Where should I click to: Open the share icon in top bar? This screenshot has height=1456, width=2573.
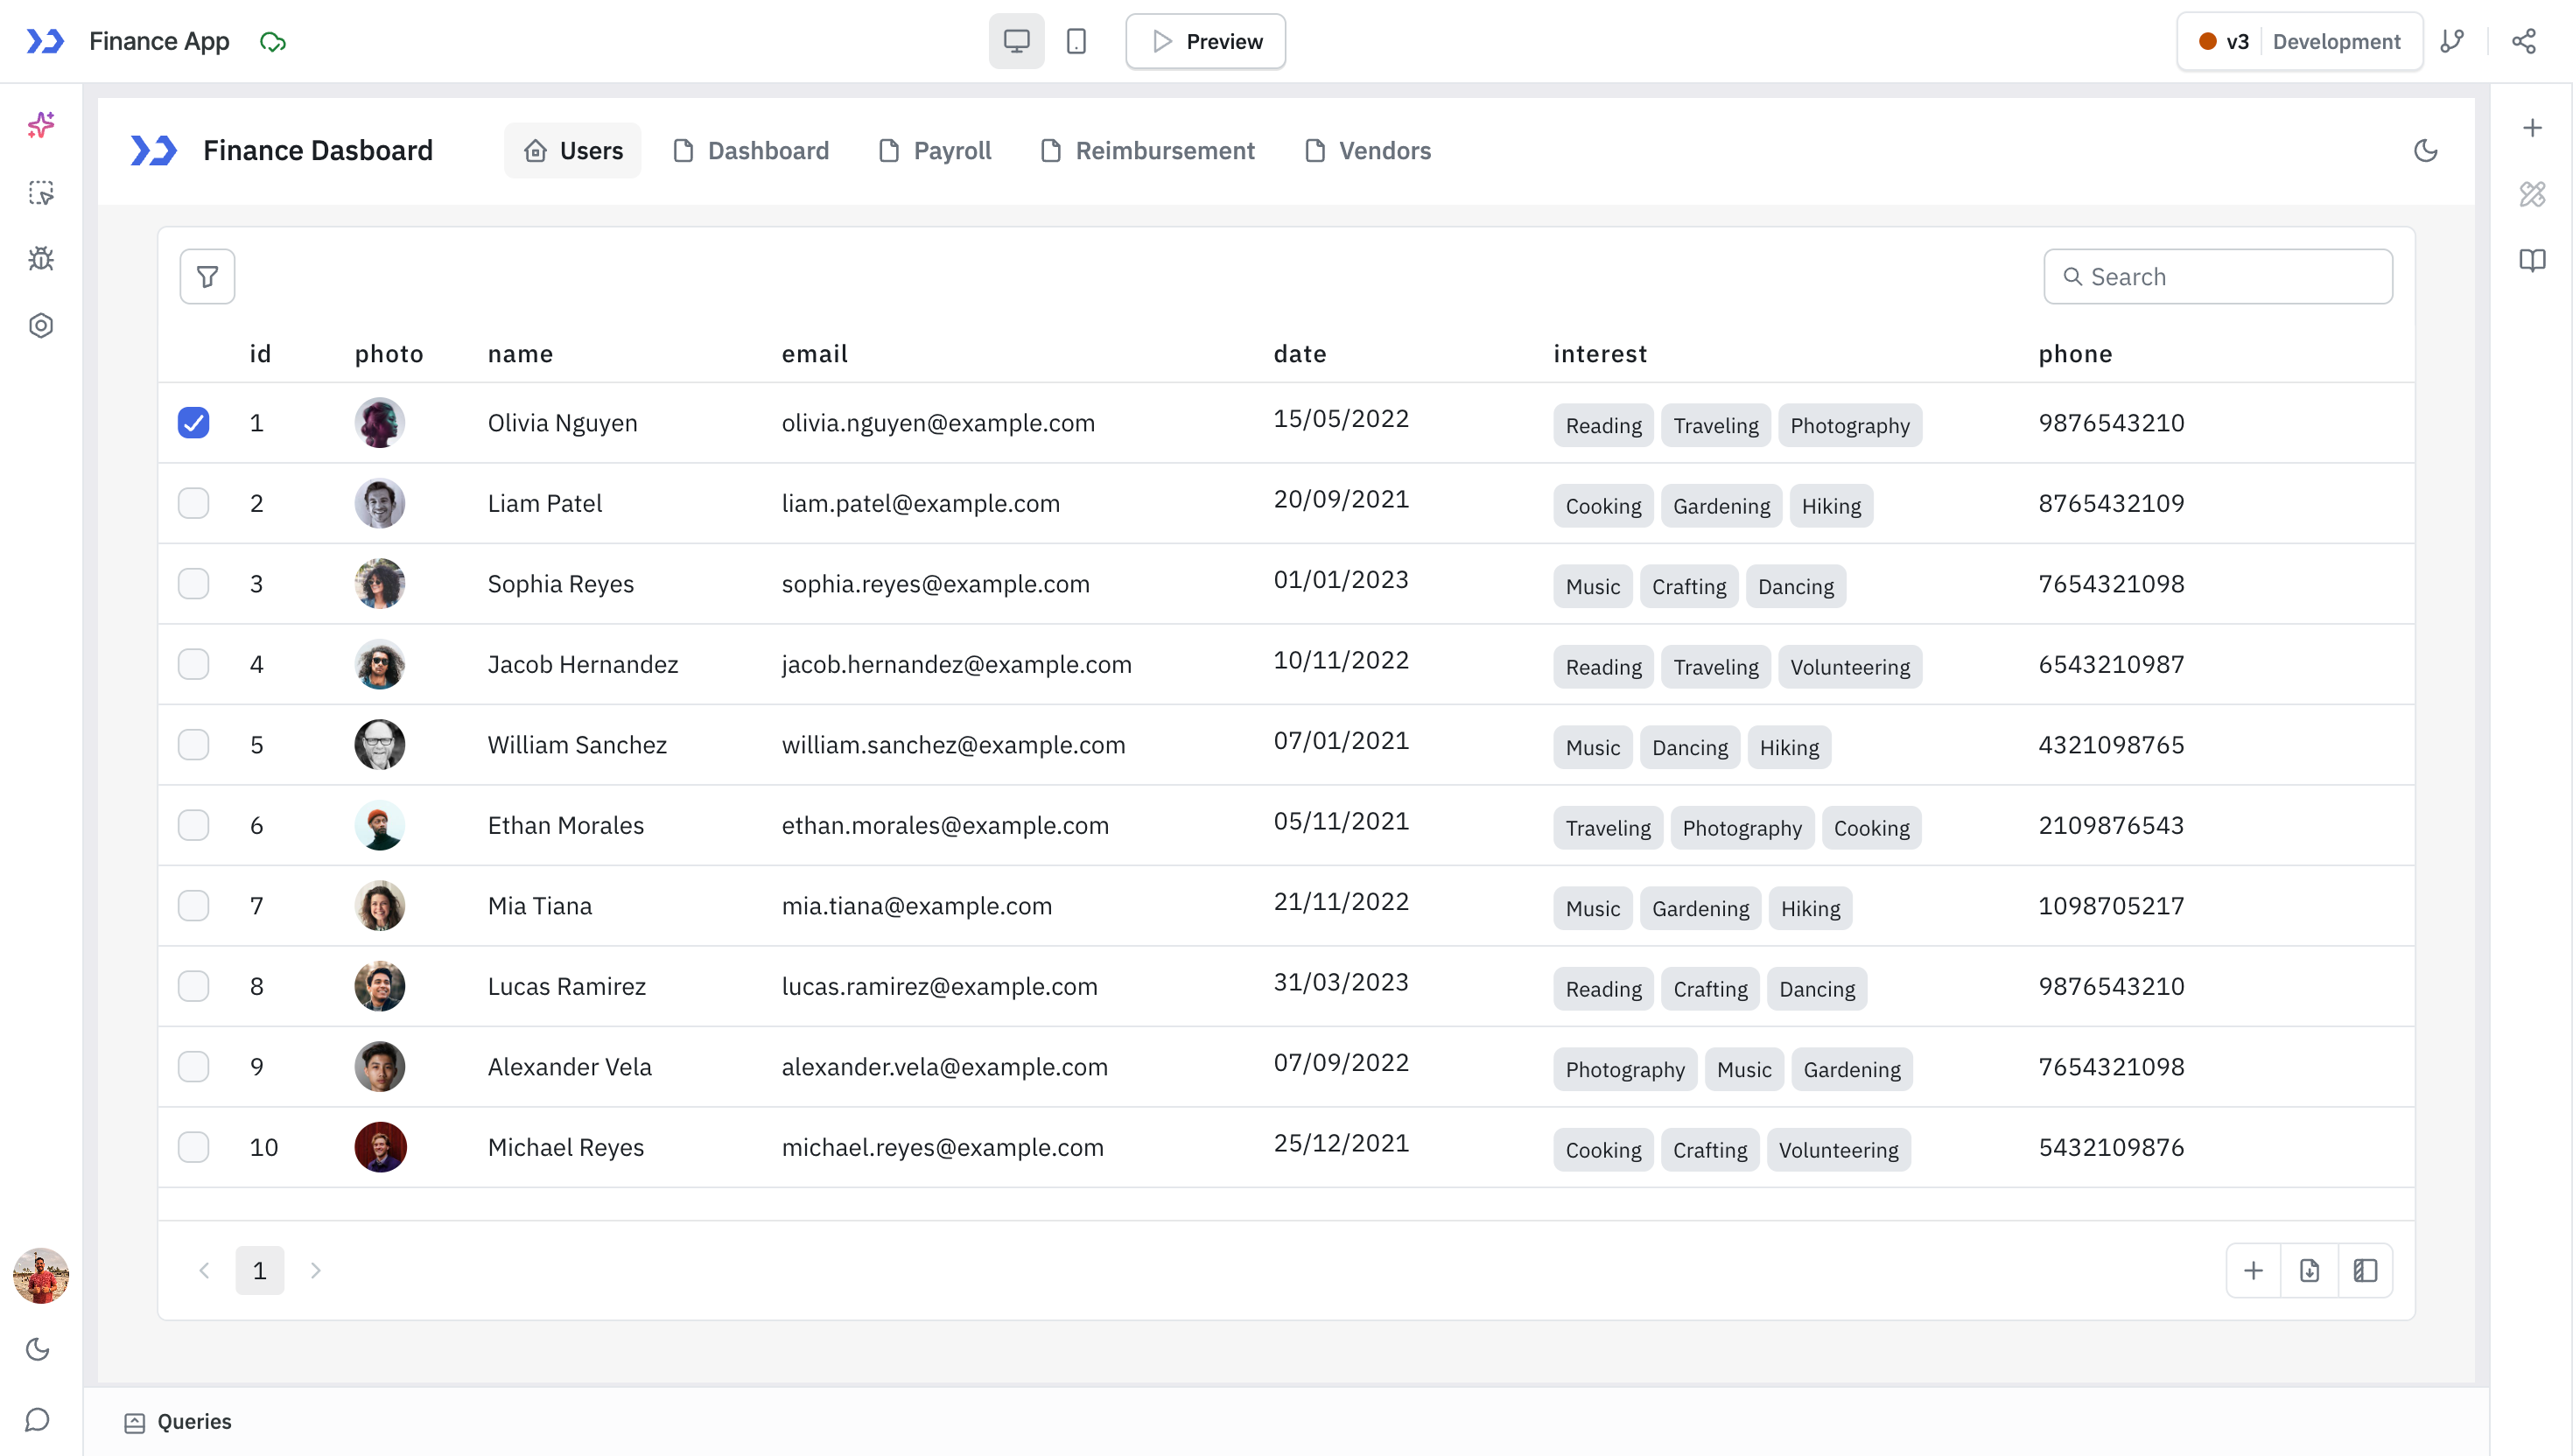click(2523, 41)
